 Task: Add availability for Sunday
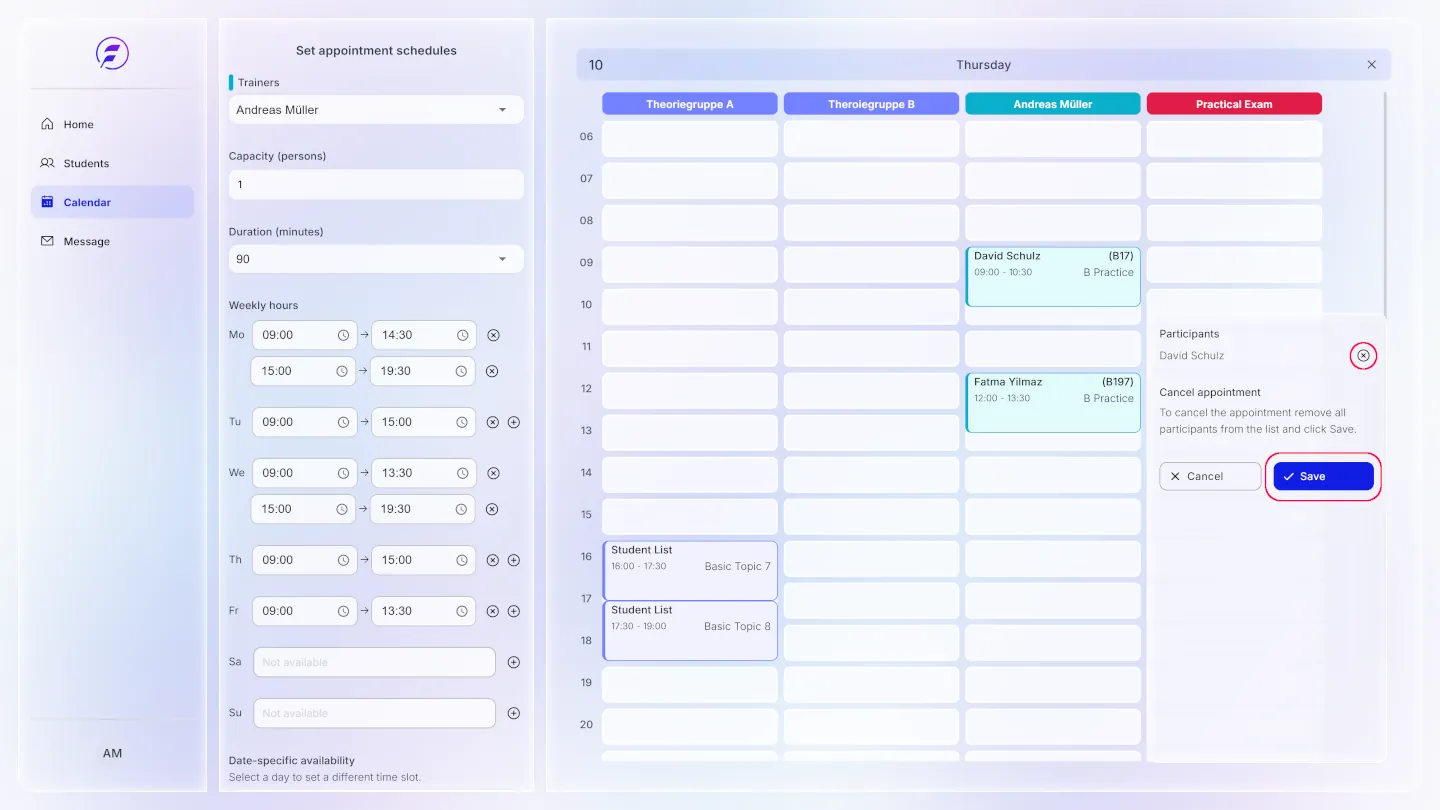point(514,713)
